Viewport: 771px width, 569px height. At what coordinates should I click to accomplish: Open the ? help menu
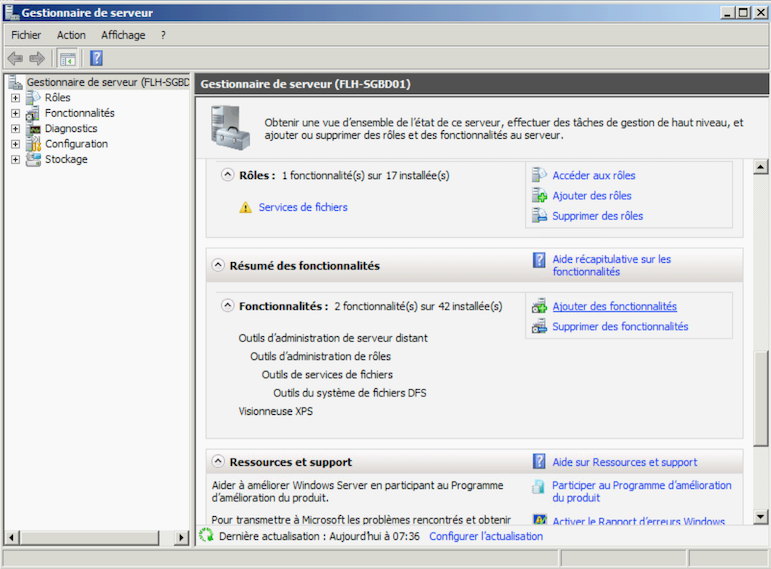(x=163, y=35)
